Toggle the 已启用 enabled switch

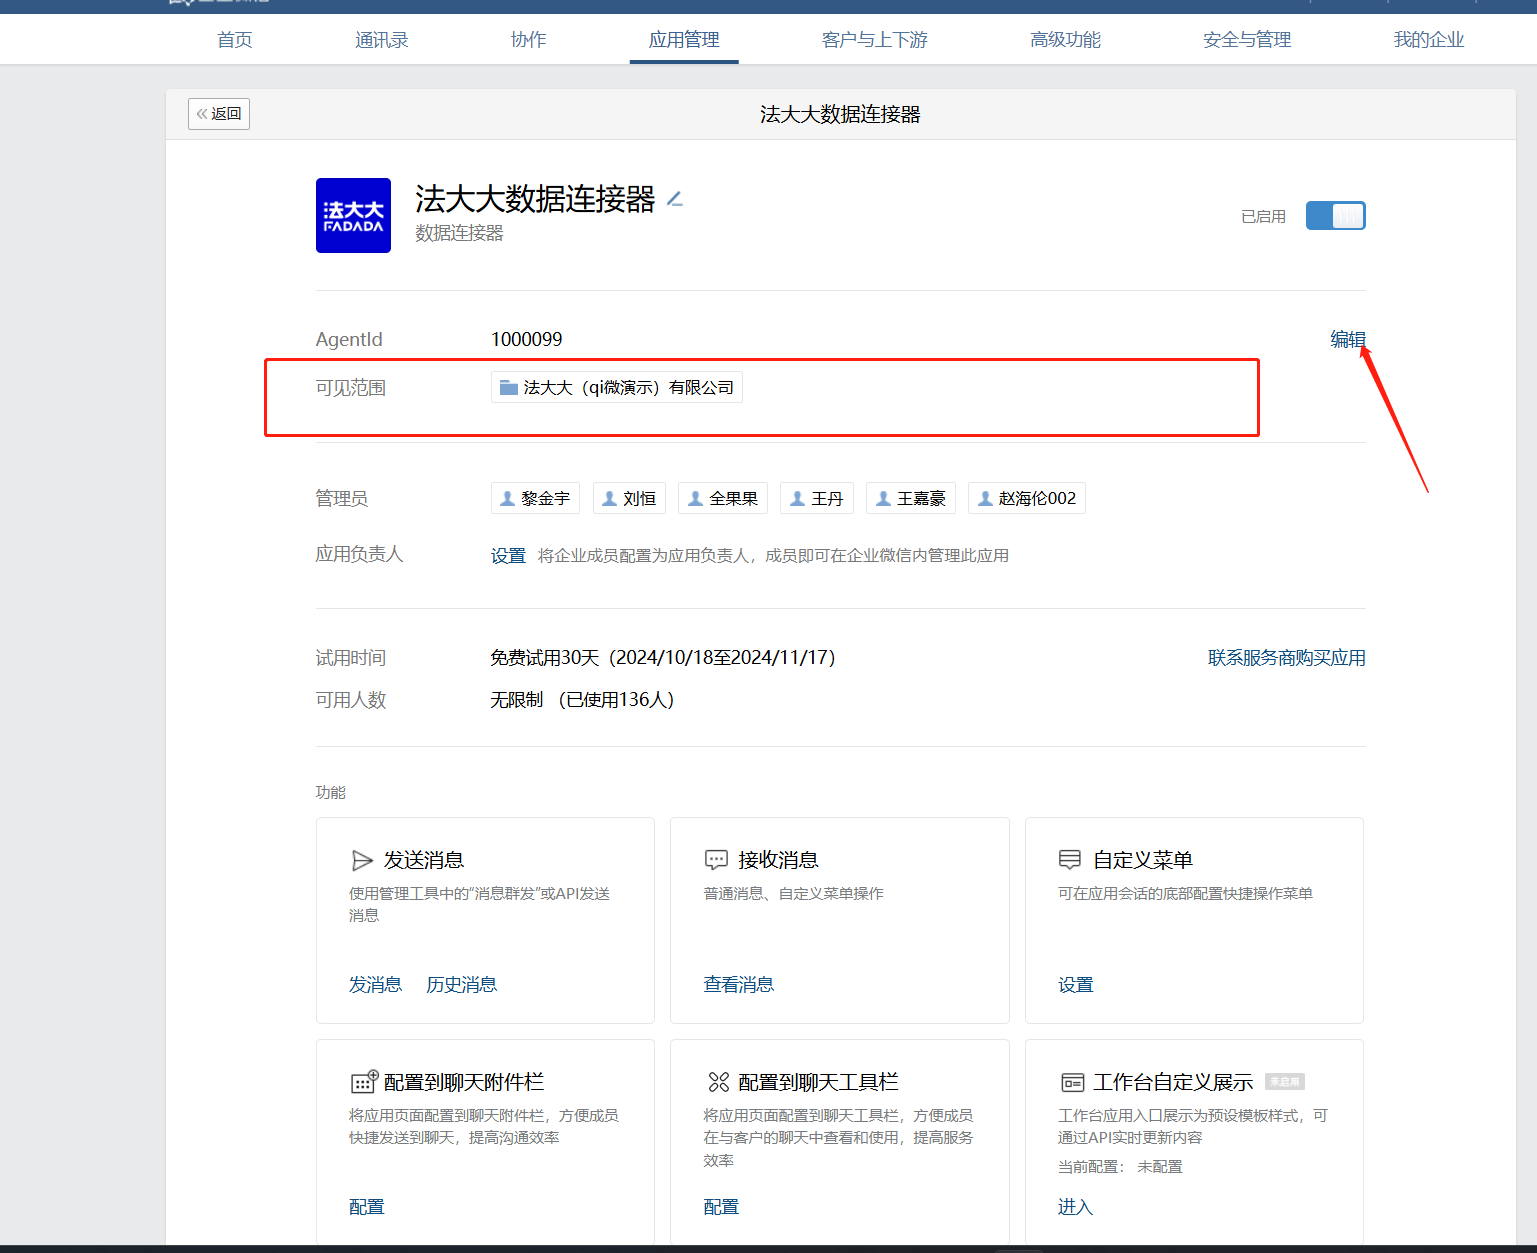coord(1335,216)
